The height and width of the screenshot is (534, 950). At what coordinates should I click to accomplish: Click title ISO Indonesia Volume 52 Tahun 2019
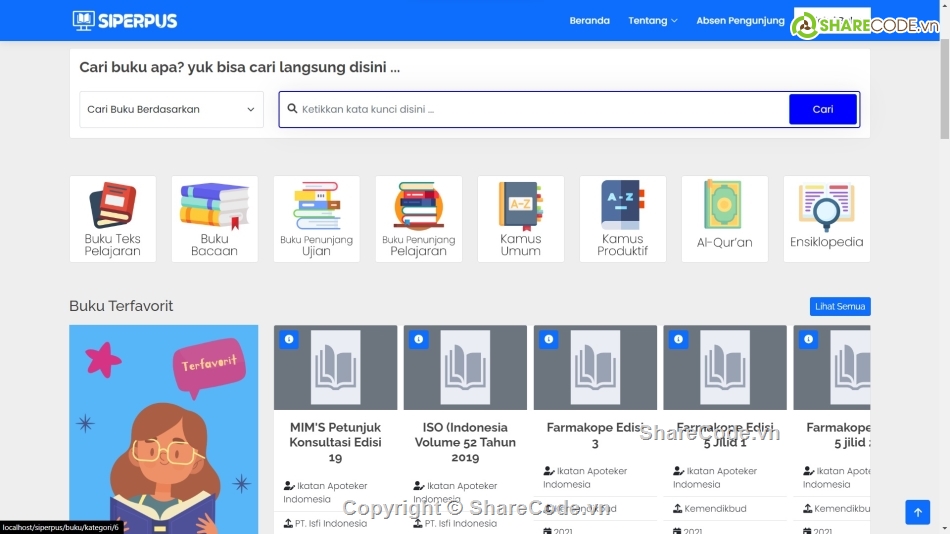[465, 442]
